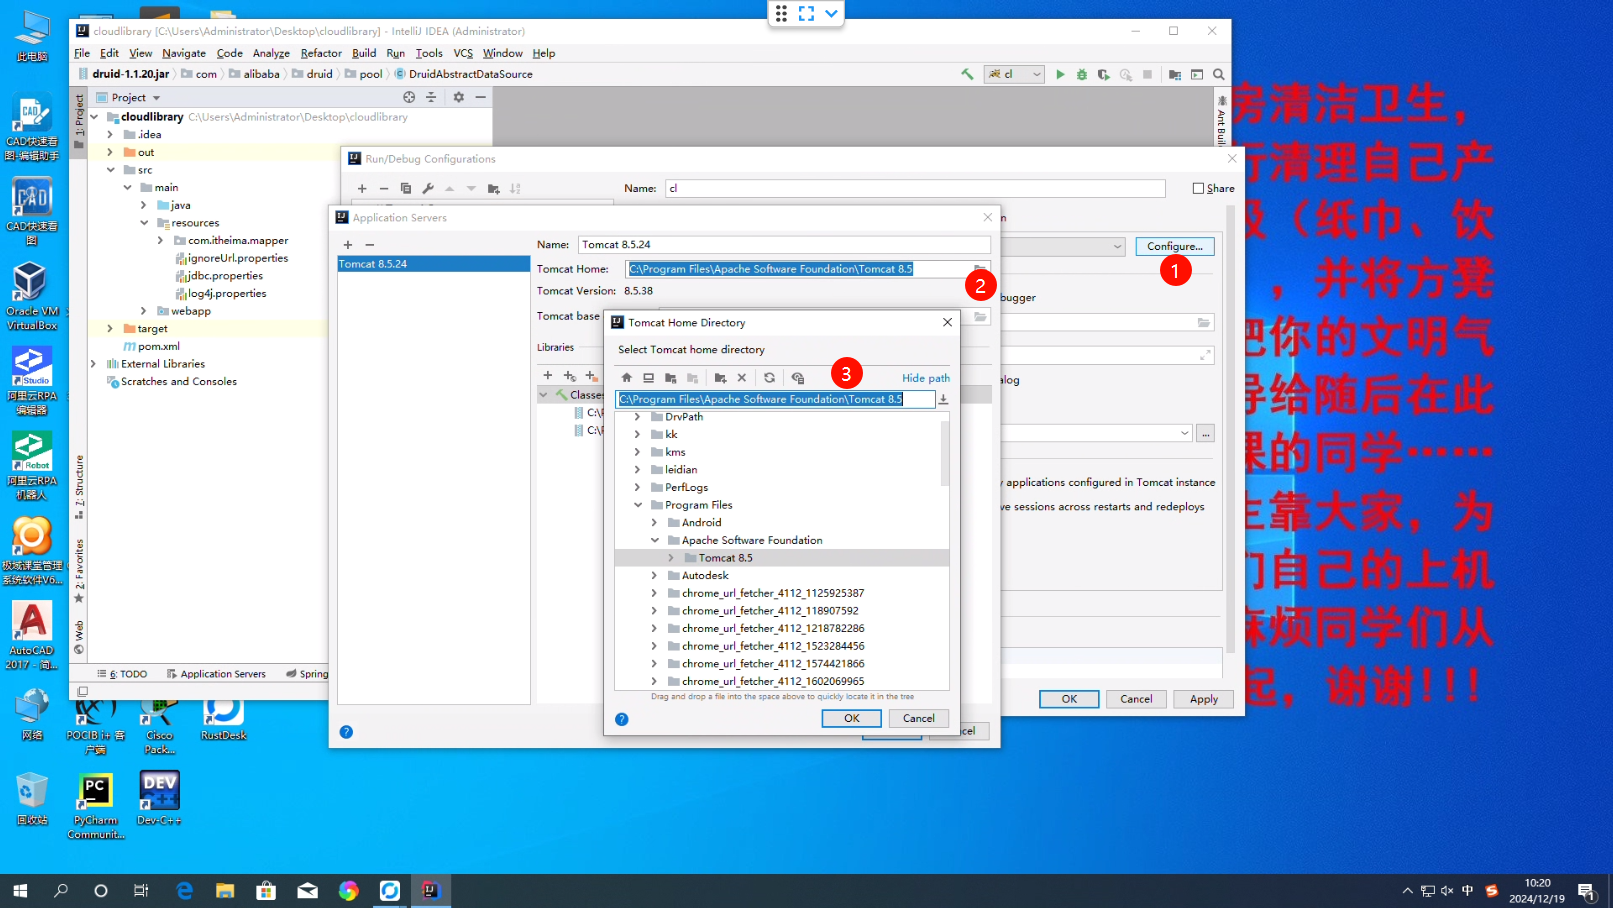Toggle show hidden files icon in file chooser
Screen dimensions: 1613x908
tap(798, 378)
